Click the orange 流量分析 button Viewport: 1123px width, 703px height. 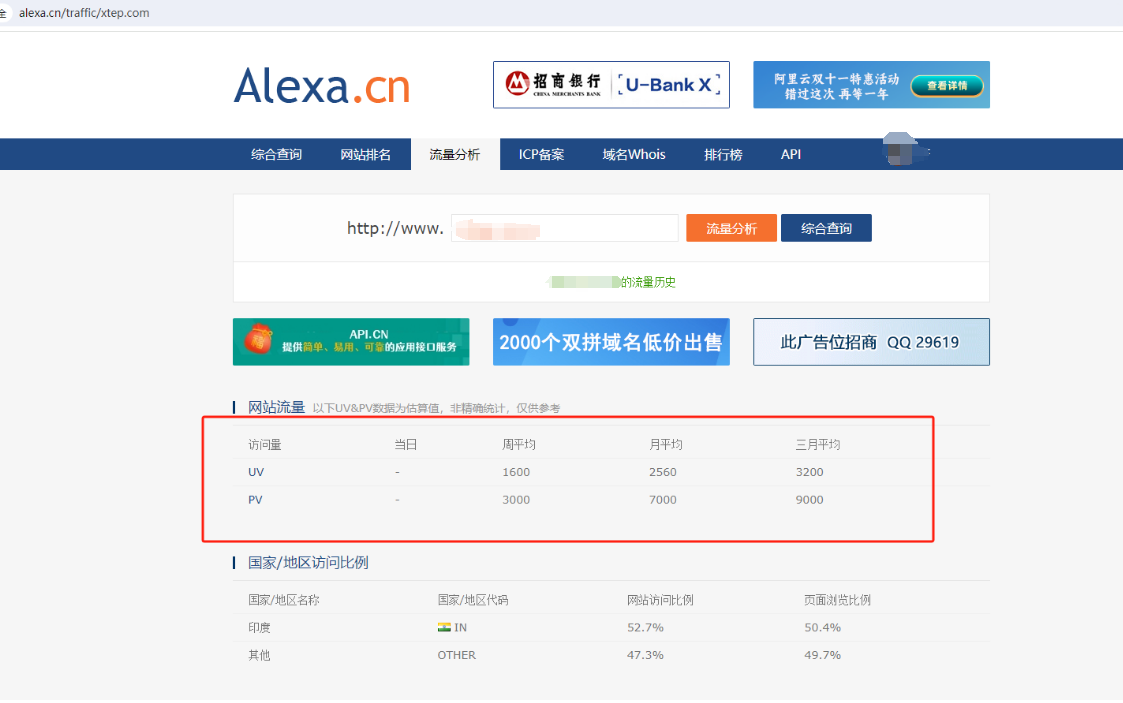pos(731,228)
